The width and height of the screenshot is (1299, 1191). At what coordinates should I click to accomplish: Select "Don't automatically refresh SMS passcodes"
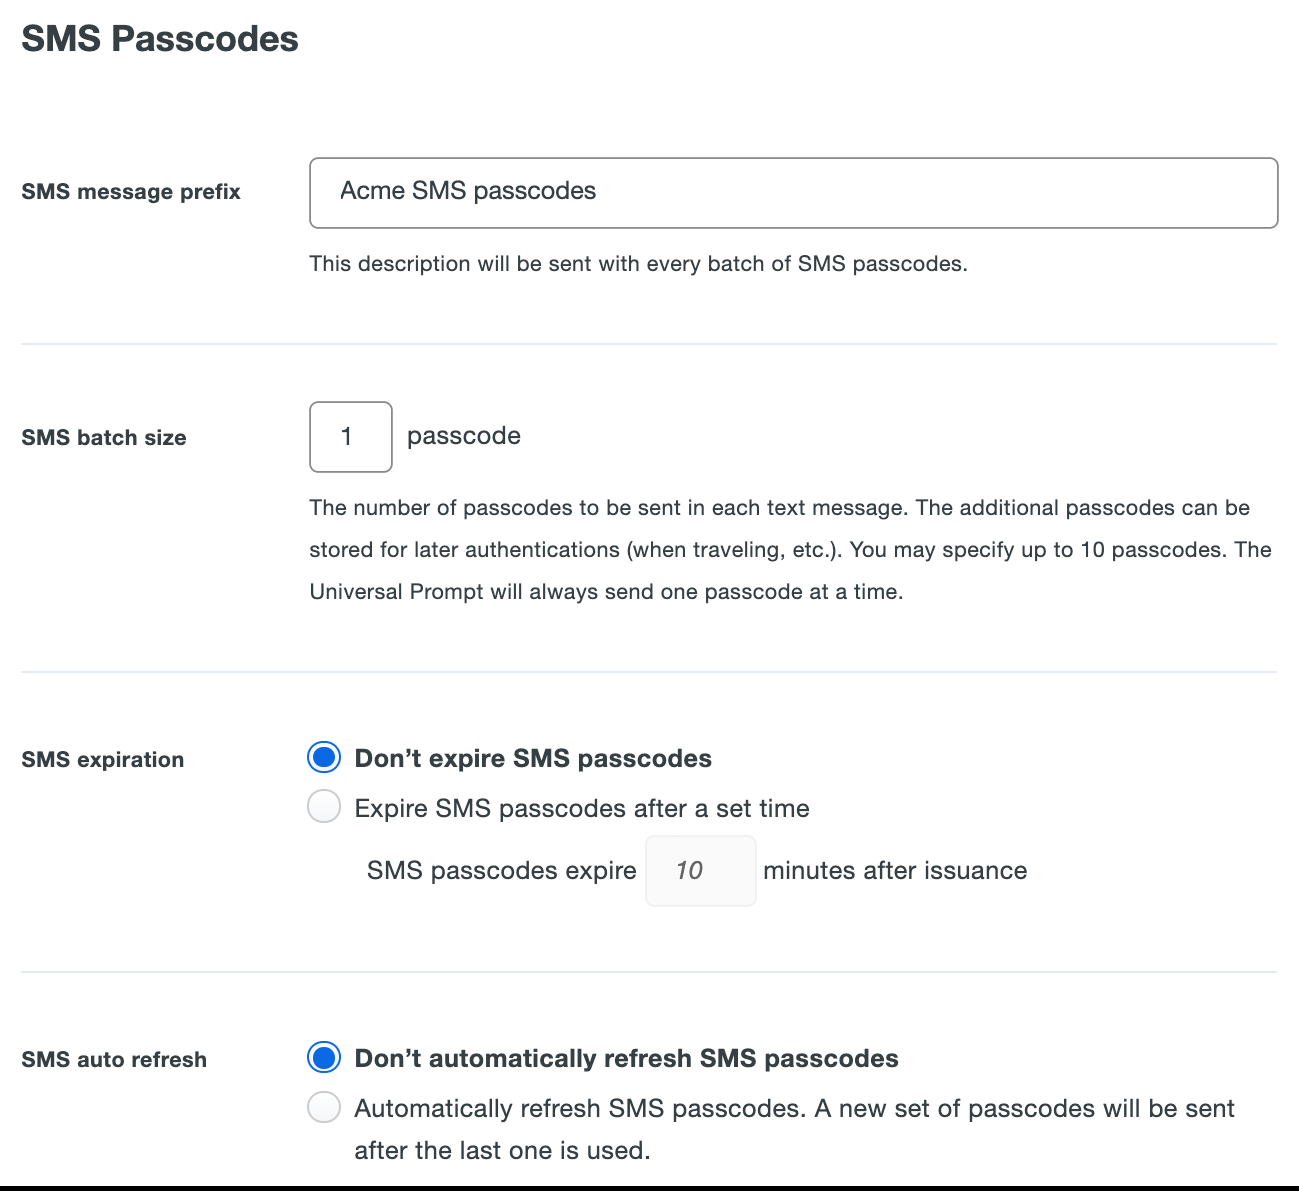pos(324,1057)
